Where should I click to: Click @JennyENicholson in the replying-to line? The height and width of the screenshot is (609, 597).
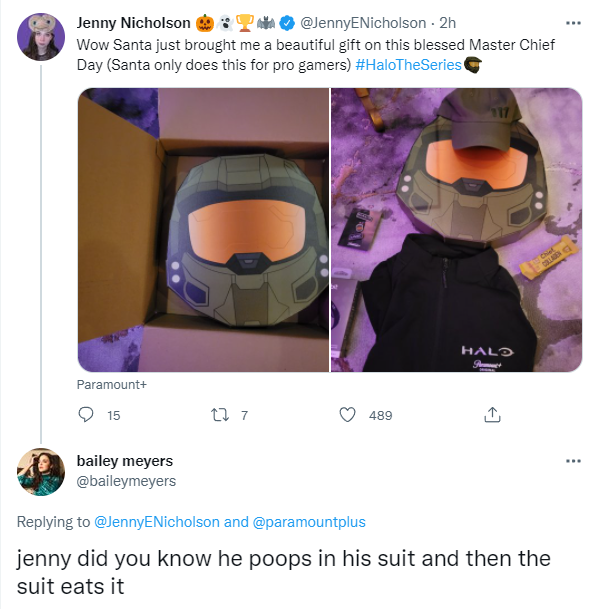[x=157, y=522]
